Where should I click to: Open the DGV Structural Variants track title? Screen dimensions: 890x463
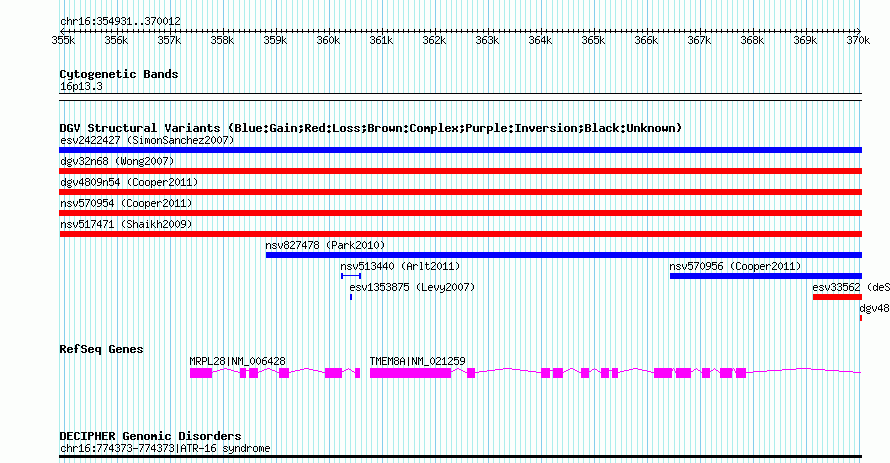coord(370,128)
